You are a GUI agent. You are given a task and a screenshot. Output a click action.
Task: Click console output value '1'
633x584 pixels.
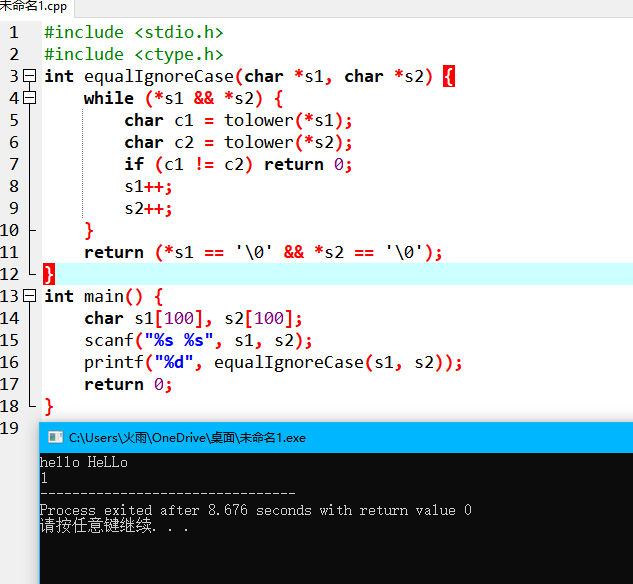pos(44,478)
